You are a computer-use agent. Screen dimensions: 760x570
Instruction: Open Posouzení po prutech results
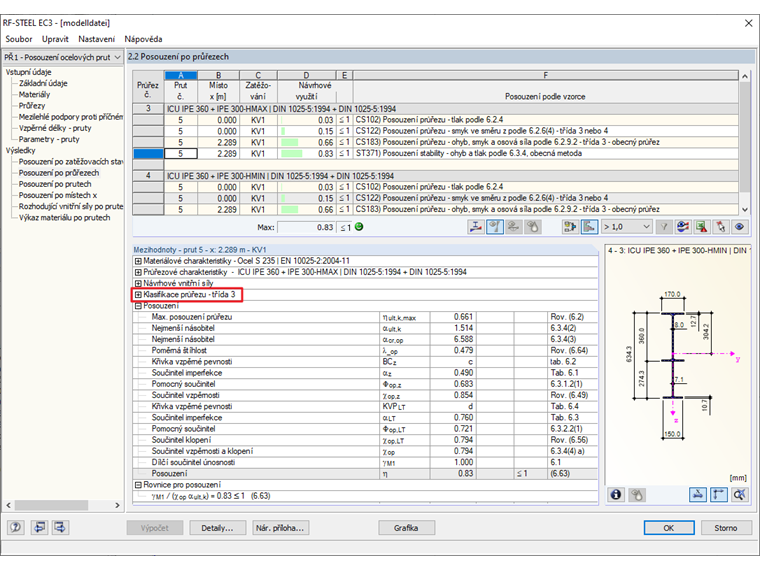55,184
